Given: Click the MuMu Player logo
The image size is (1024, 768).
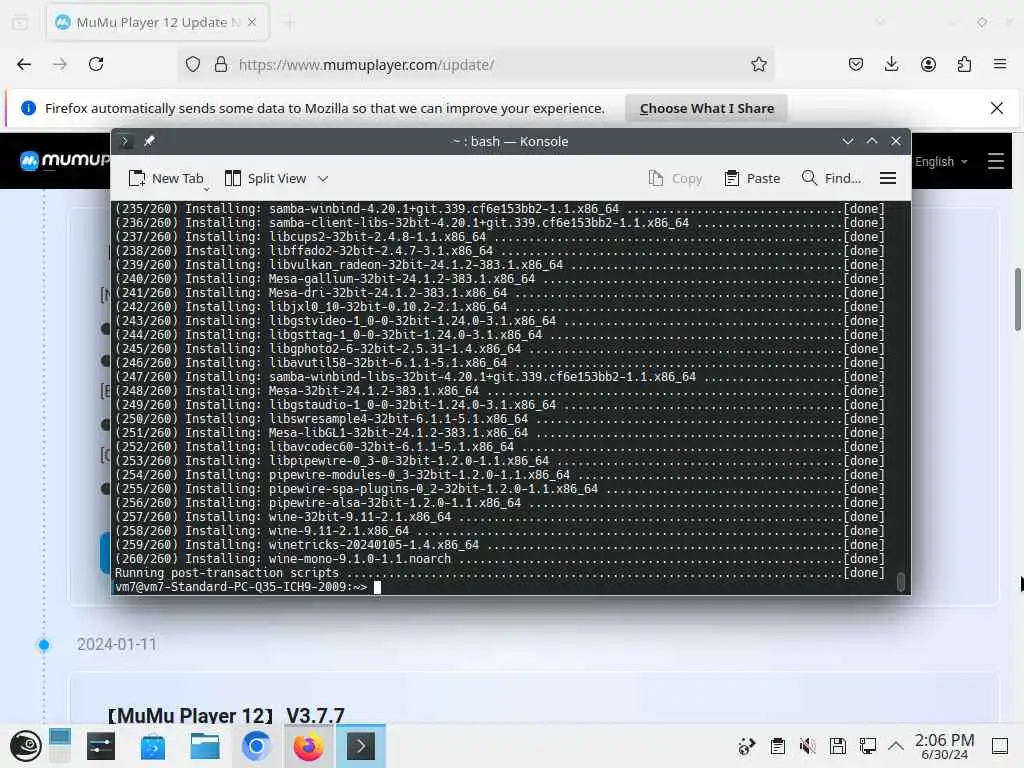Looking at the screenshot, I should [x=65, y=160].
